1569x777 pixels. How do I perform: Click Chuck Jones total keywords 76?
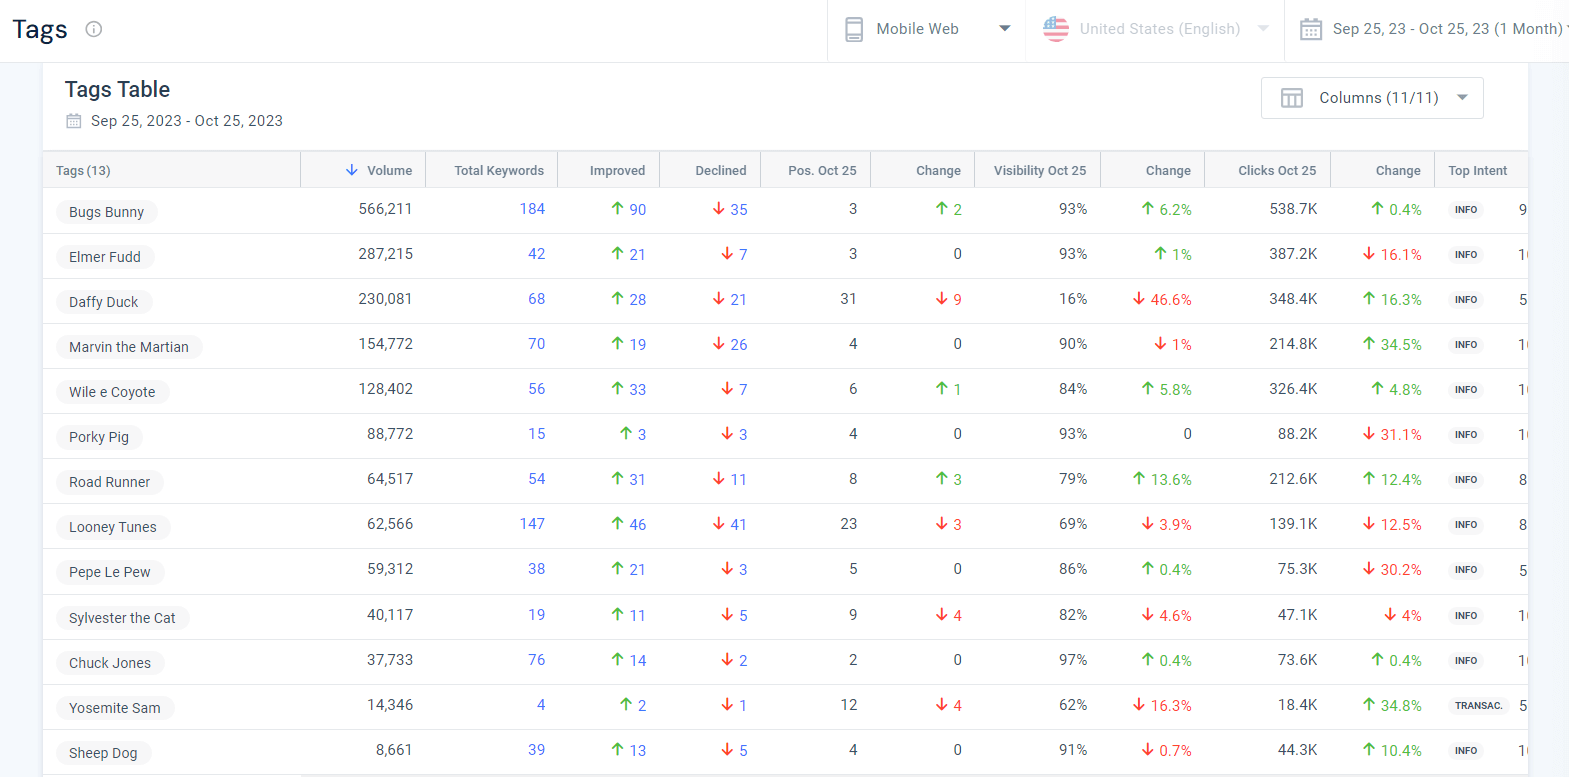coord(537,660)
